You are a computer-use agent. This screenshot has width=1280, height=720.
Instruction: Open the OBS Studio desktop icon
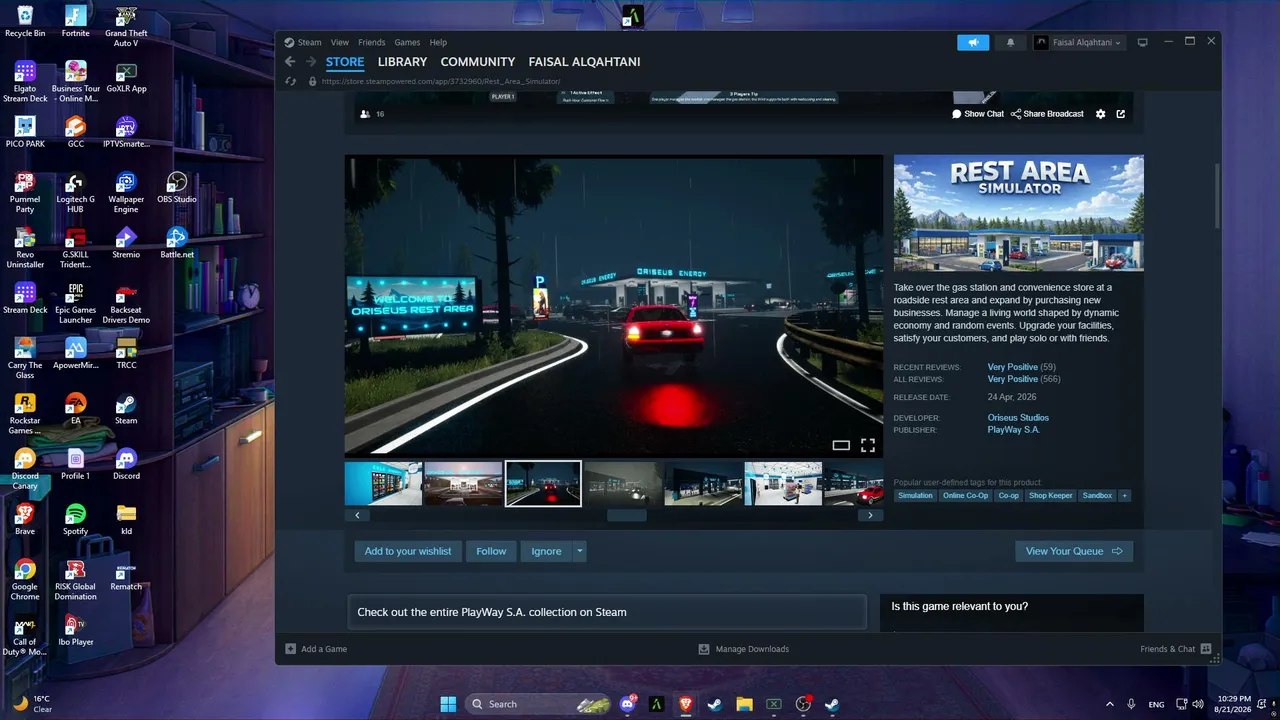click(177, 187)
